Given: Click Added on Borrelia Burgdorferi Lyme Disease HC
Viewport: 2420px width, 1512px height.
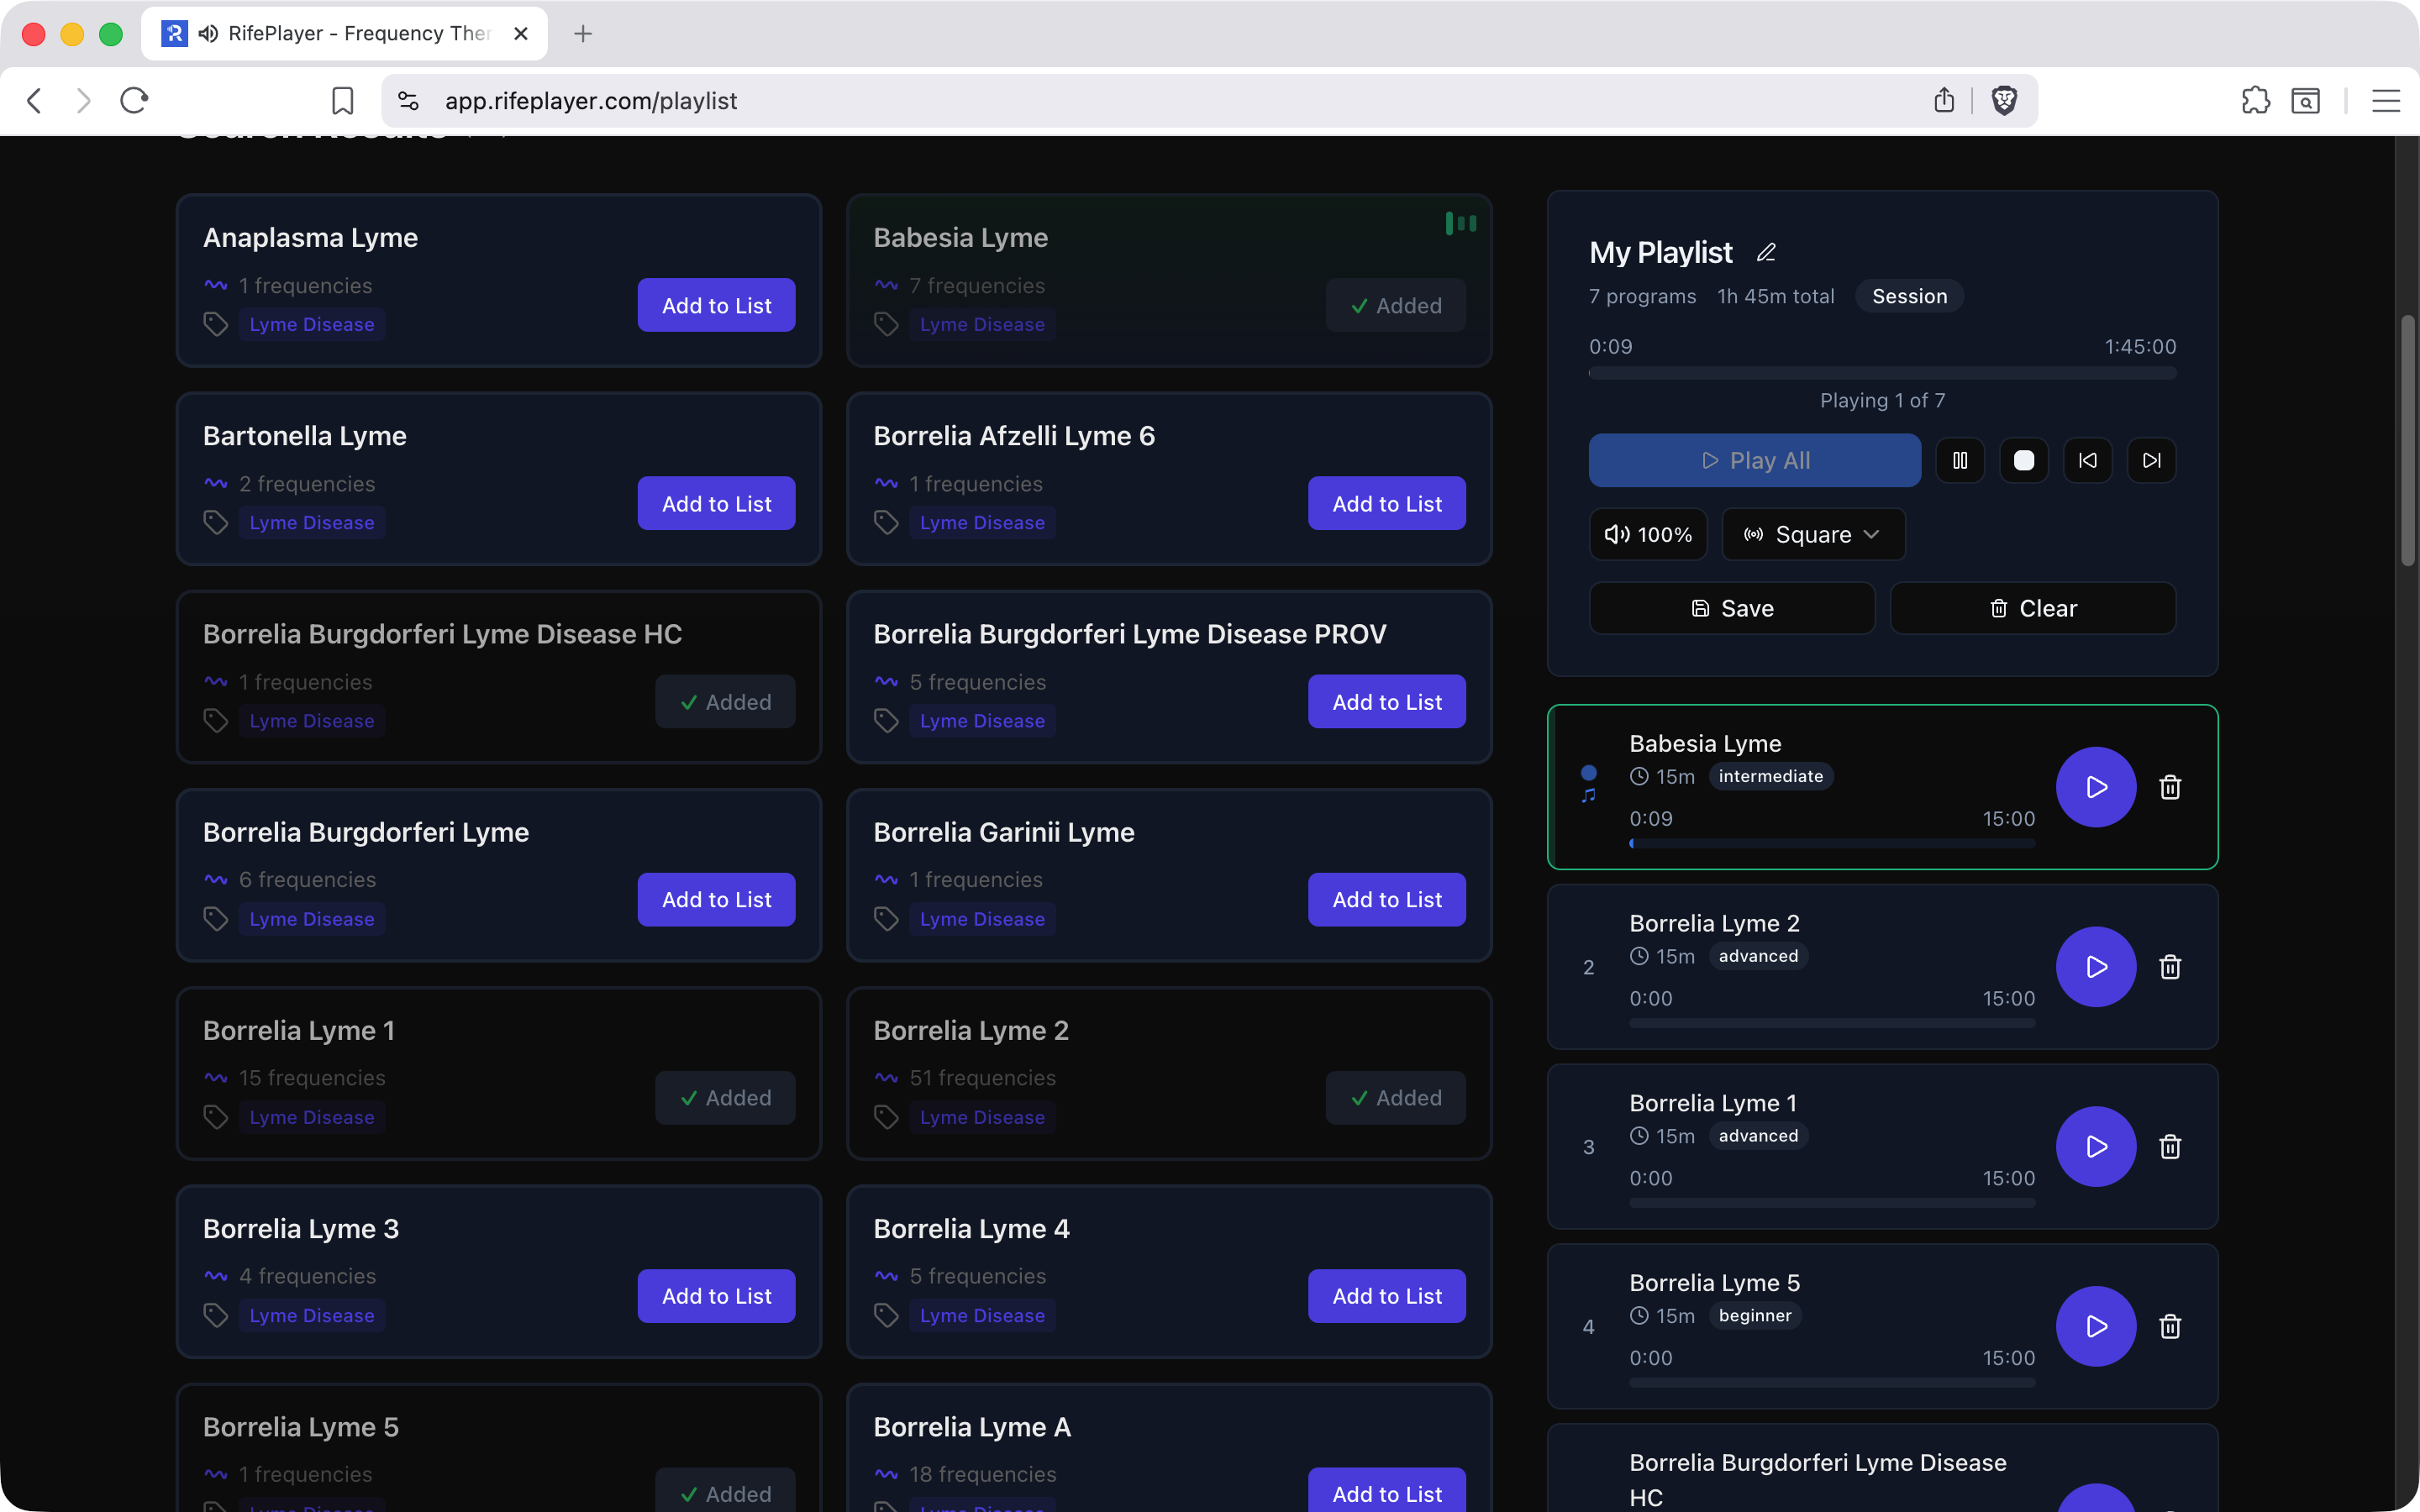Looking at the screenshot, I should (x=725, y=701).
